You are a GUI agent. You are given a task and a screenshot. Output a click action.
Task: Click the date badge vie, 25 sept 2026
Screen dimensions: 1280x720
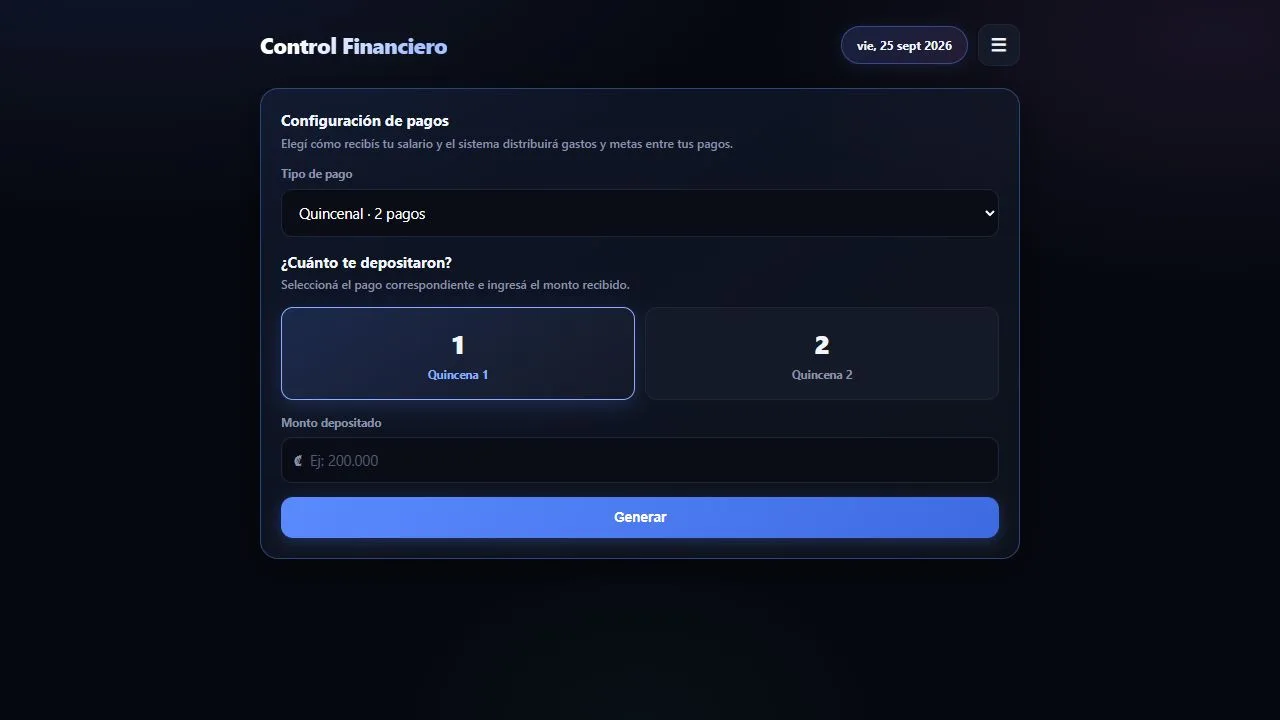coord(904,45)
